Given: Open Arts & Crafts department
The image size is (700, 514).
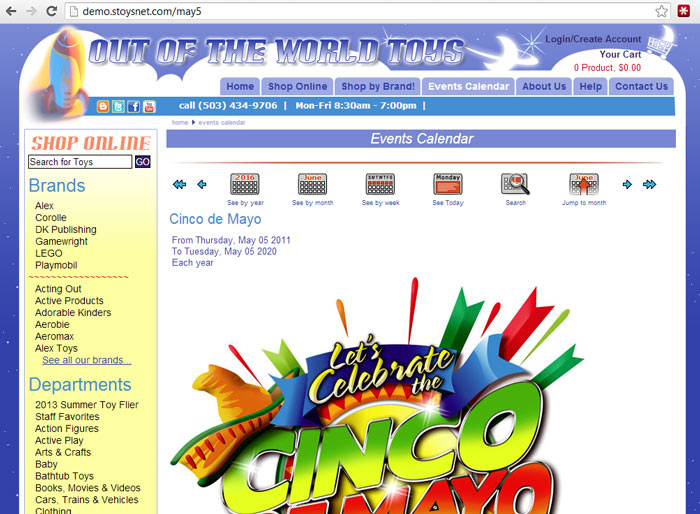Looking at the screenshot, I should [63, 452].
